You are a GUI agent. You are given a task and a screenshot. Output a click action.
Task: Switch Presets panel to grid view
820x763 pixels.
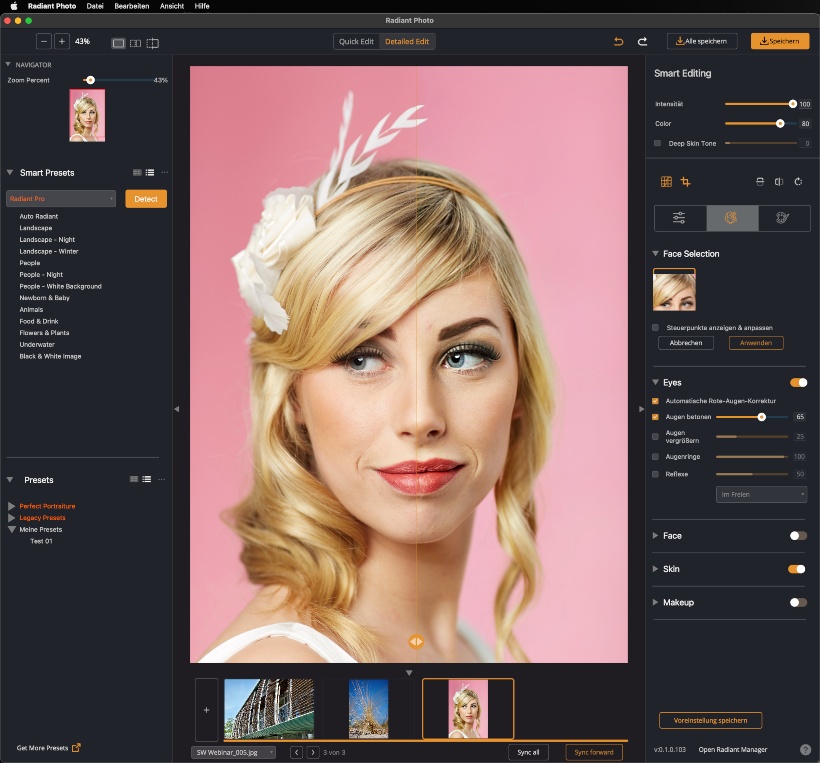click(134, 479)
